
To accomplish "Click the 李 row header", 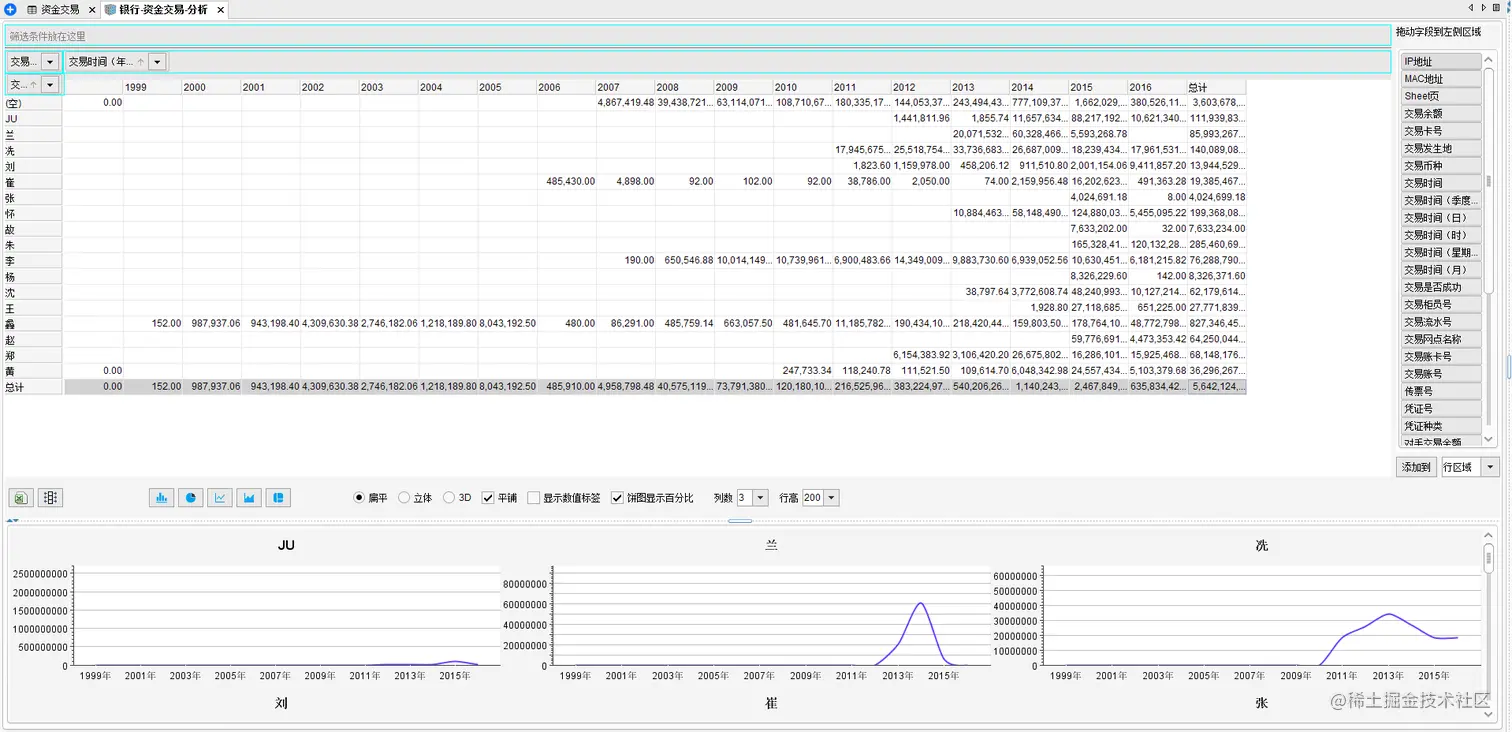I will tap(33, 261).
